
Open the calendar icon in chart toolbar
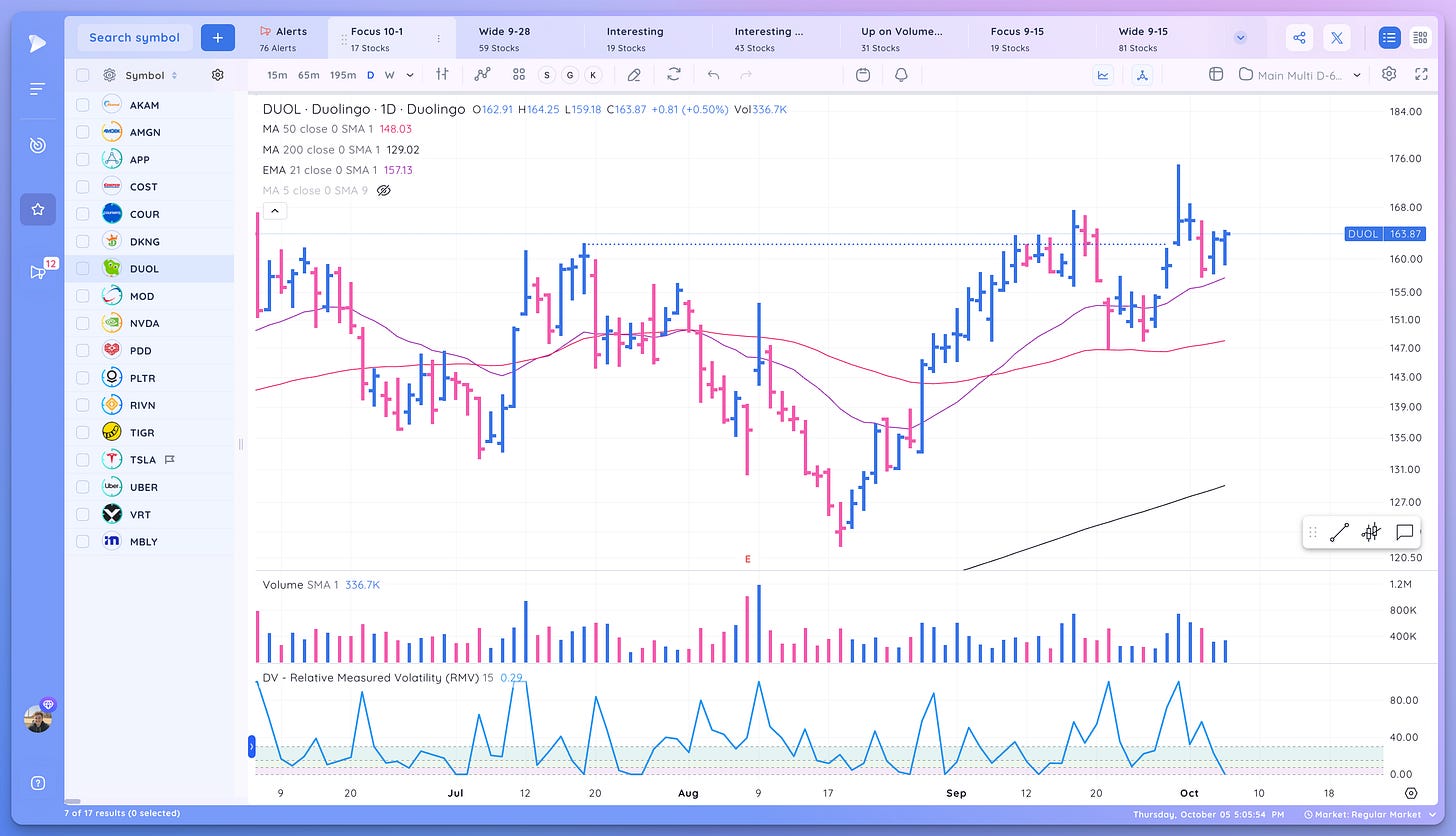[863, 74]
